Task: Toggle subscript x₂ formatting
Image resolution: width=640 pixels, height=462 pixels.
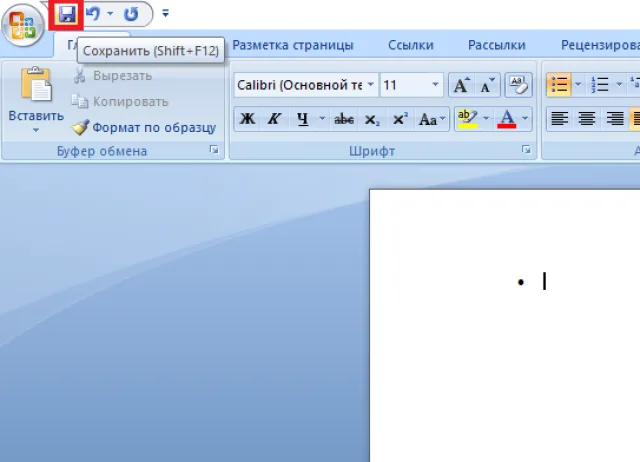Action: click(372, 119)
